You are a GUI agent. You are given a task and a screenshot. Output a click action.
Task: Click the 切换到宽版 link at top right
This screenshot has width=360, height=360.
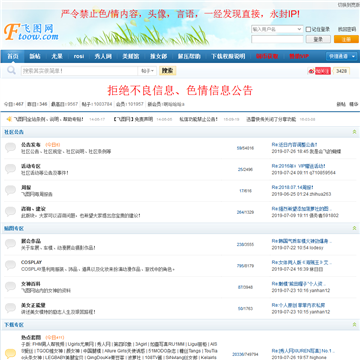click(x=349, y=5)
